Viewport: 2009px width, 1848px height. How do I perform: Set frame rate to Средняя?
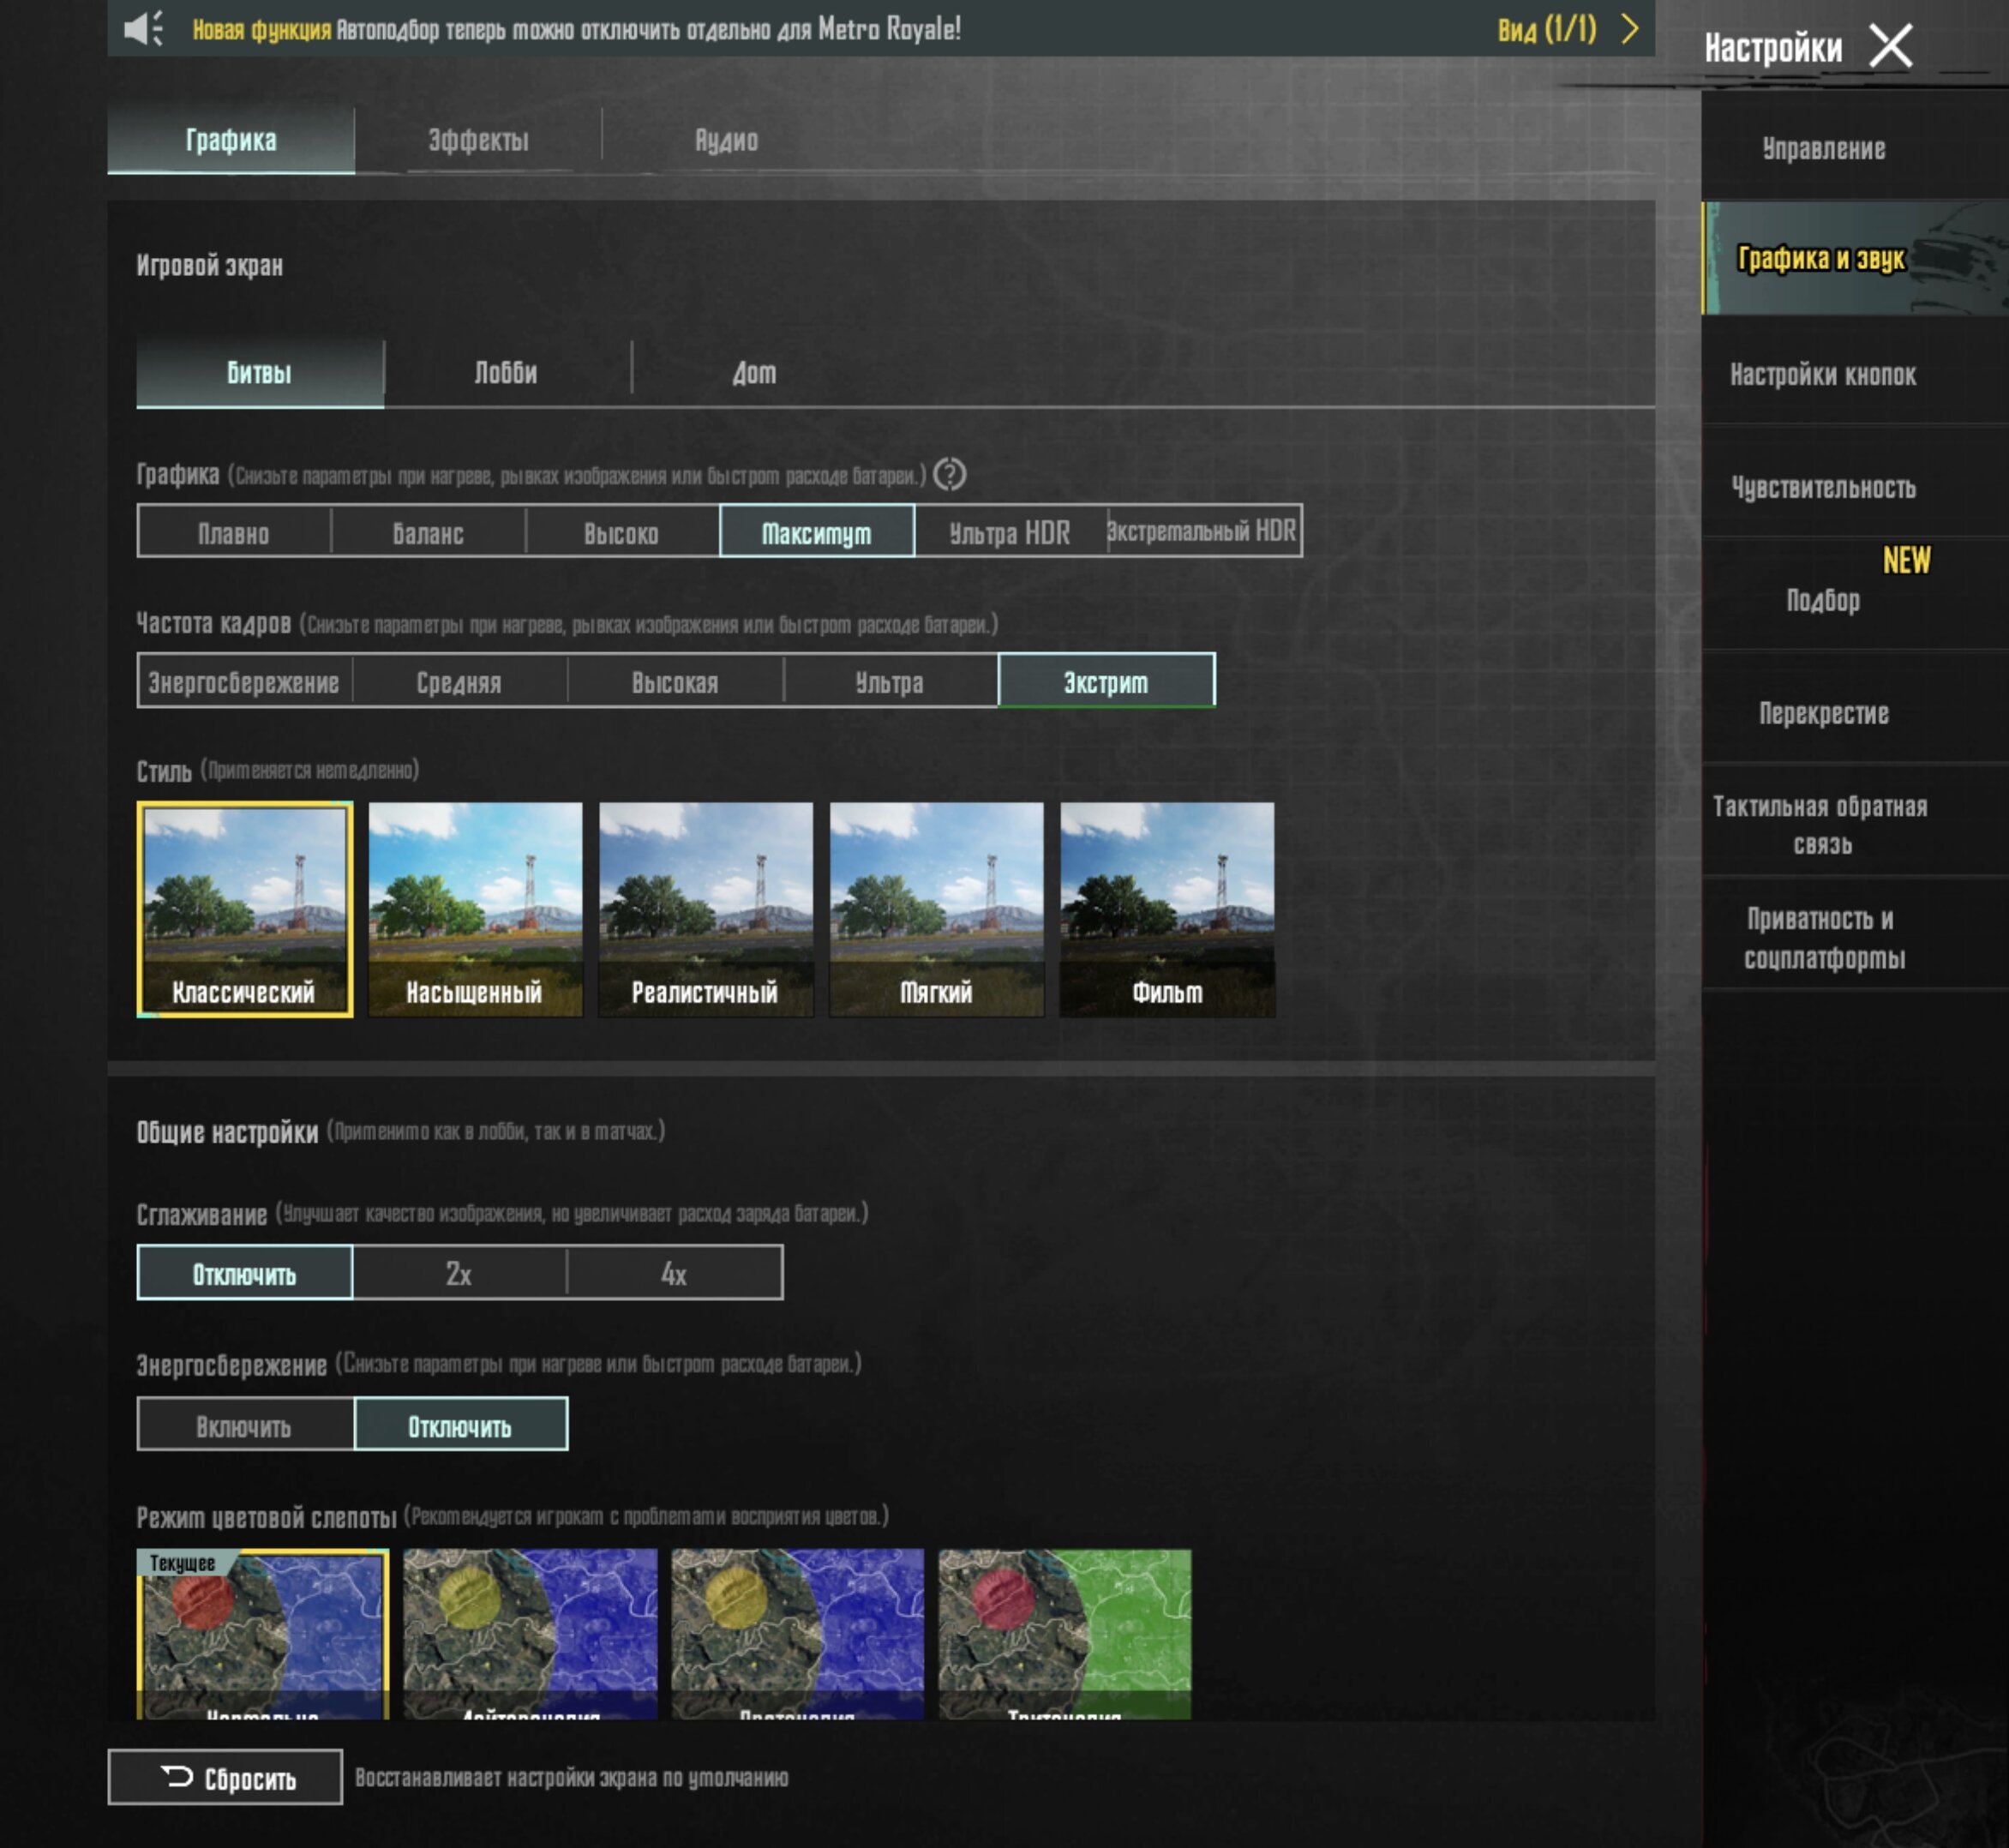click(x=459, y=682)
